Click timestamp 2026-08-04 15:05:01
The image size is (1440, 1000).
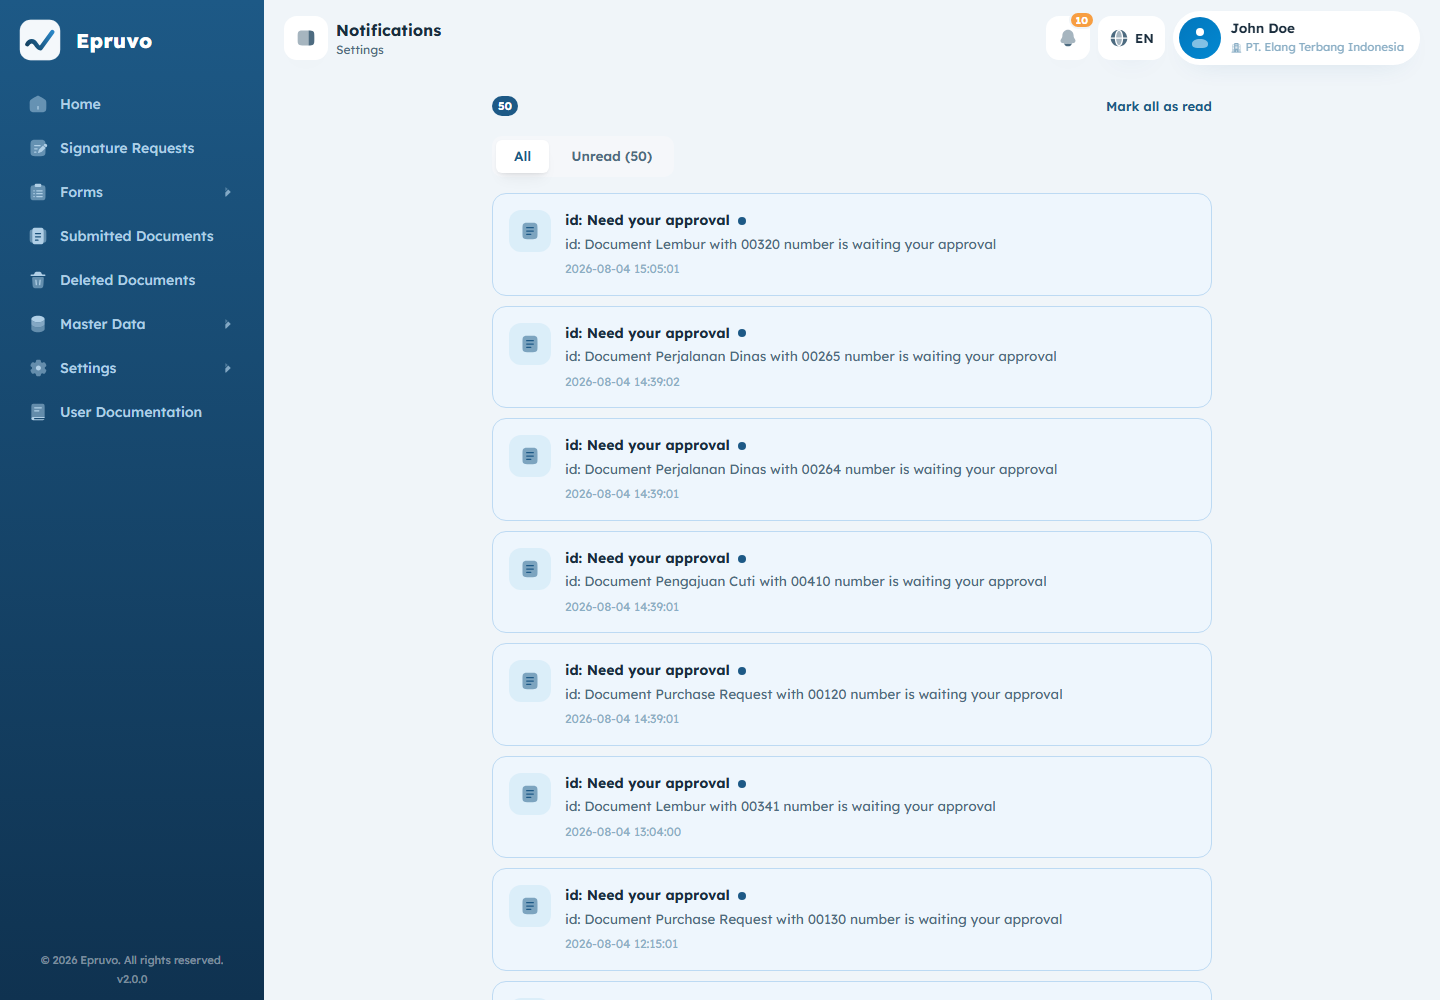[x=622, y=269]
